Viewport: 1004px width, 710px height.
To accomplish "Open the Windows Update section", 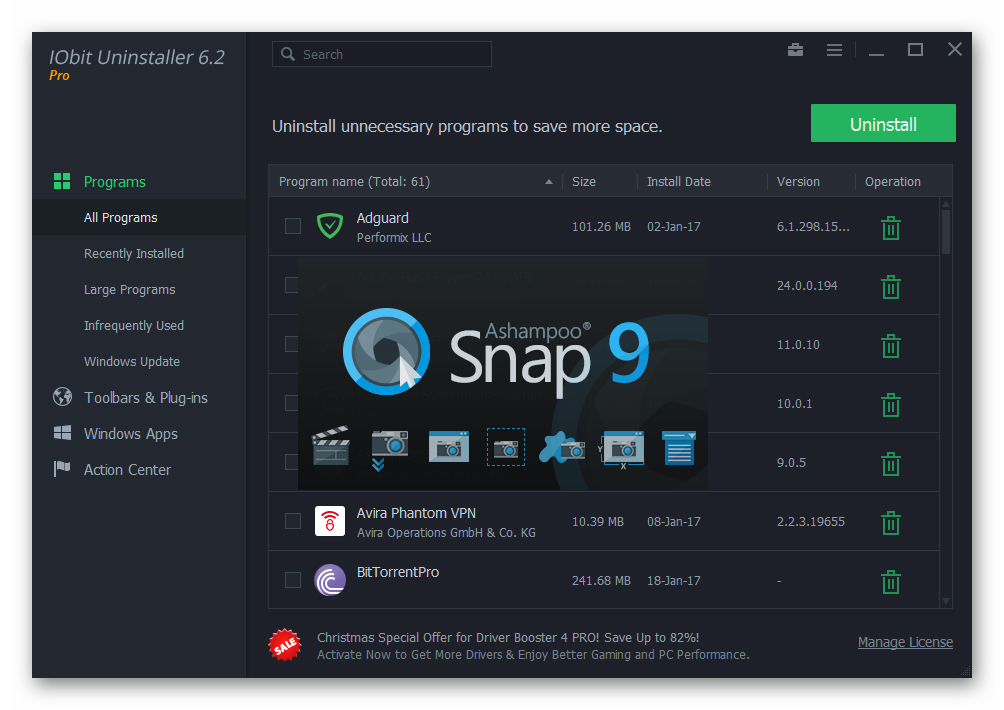I will (x=132, y=361).
